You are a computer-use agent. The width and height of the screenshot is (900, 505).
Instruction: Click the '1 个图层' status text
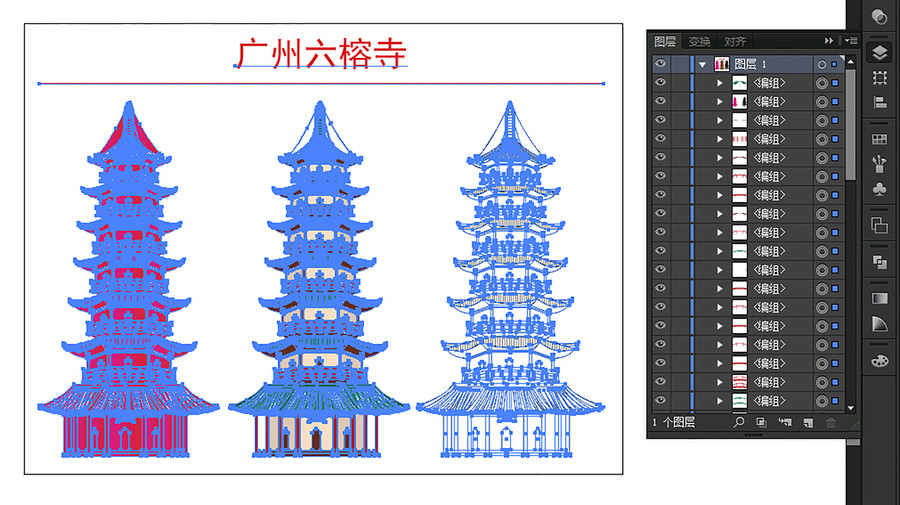tap(674, 423)
